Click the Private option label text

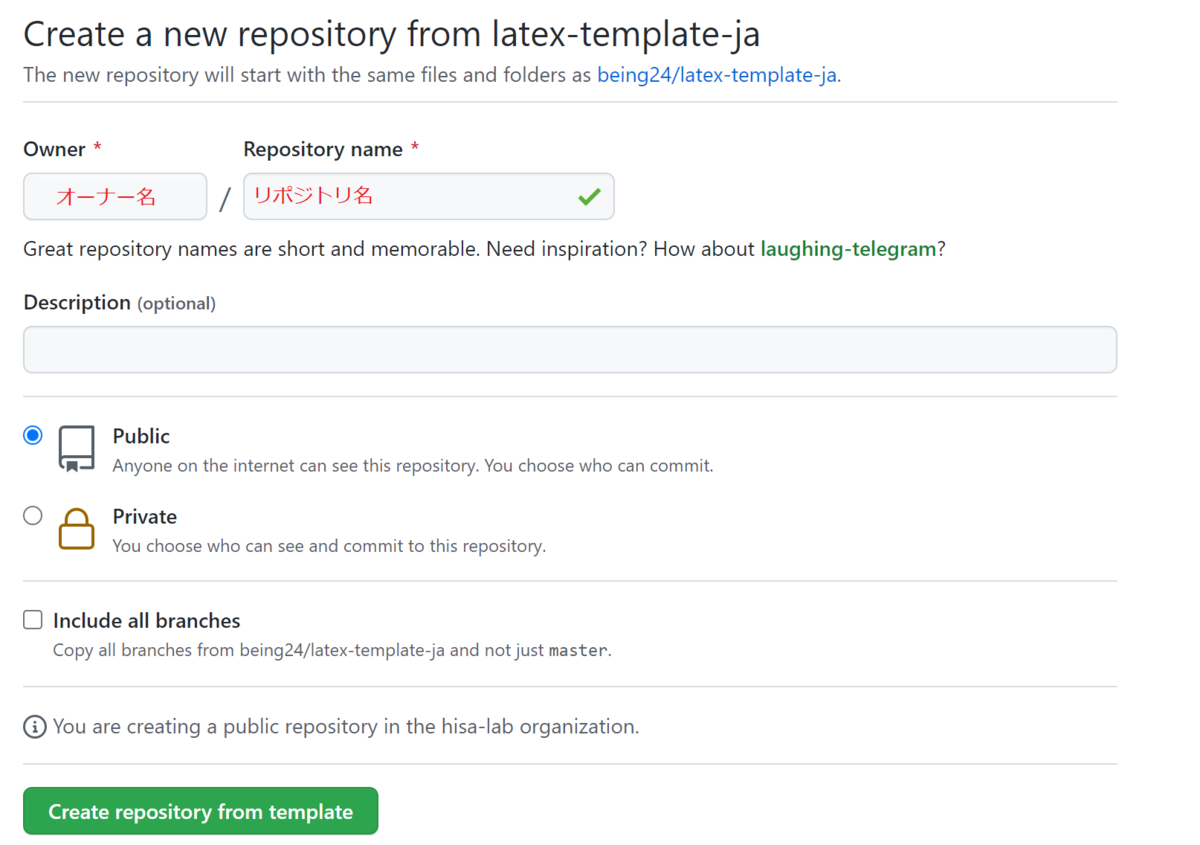point(145,516)
